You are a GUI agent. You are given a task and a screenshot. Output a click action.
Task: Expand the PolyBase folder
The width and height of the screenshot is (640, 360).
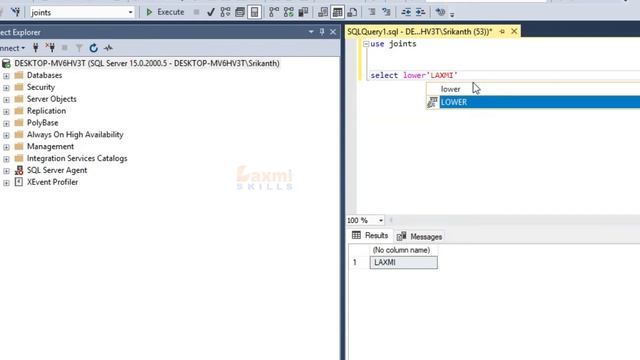(x=6, y=123)
